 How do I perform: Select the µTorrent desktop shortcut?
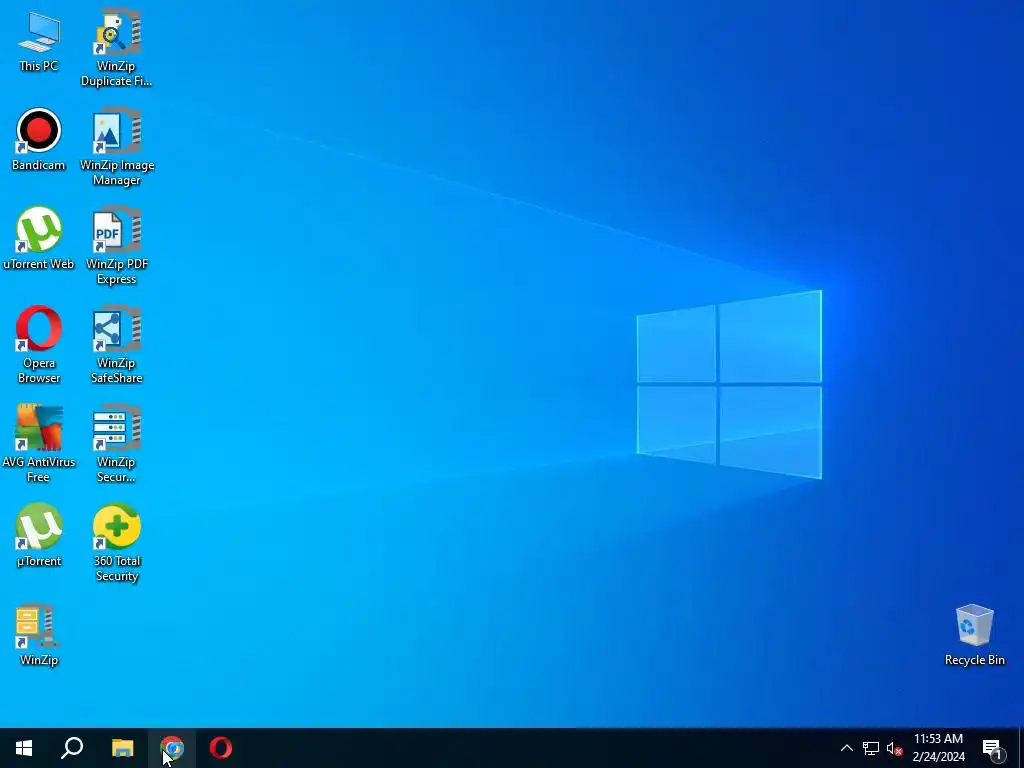click(39, 536)
